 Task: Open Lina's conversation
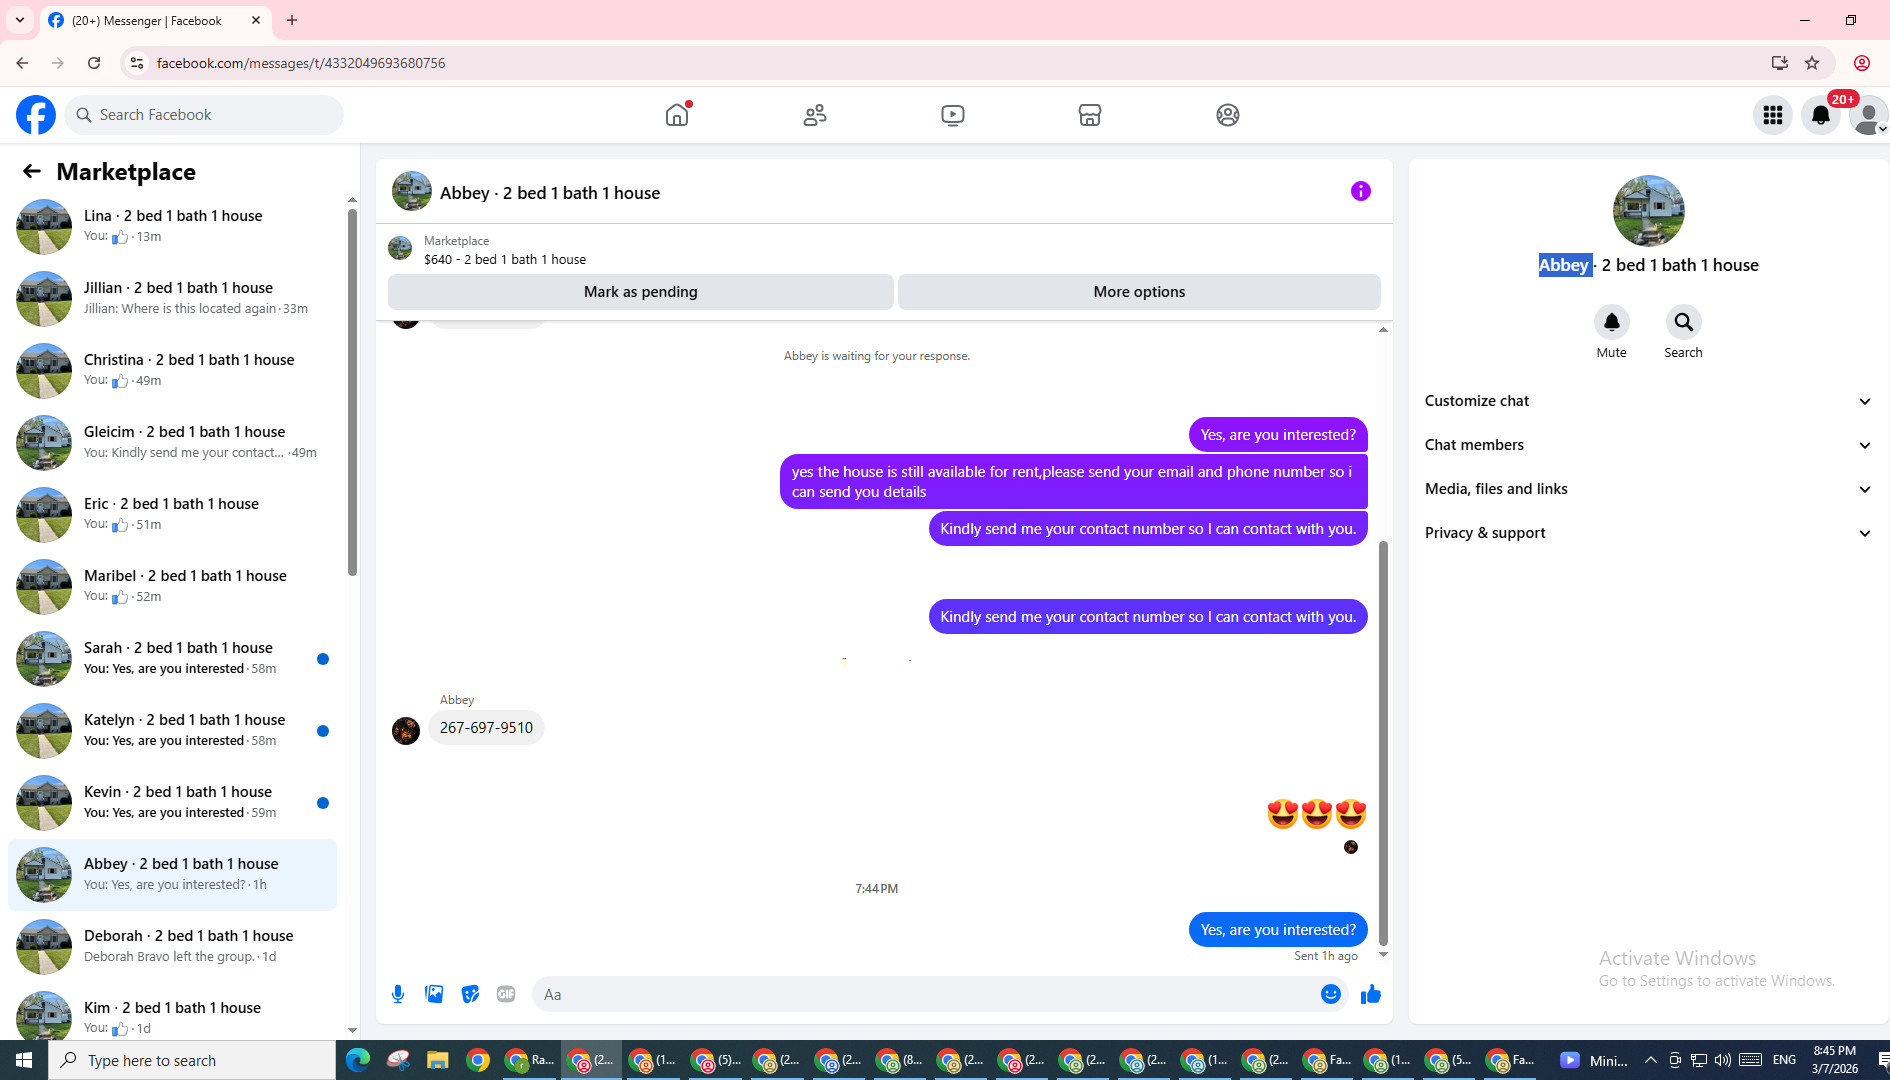coord(173,226)
